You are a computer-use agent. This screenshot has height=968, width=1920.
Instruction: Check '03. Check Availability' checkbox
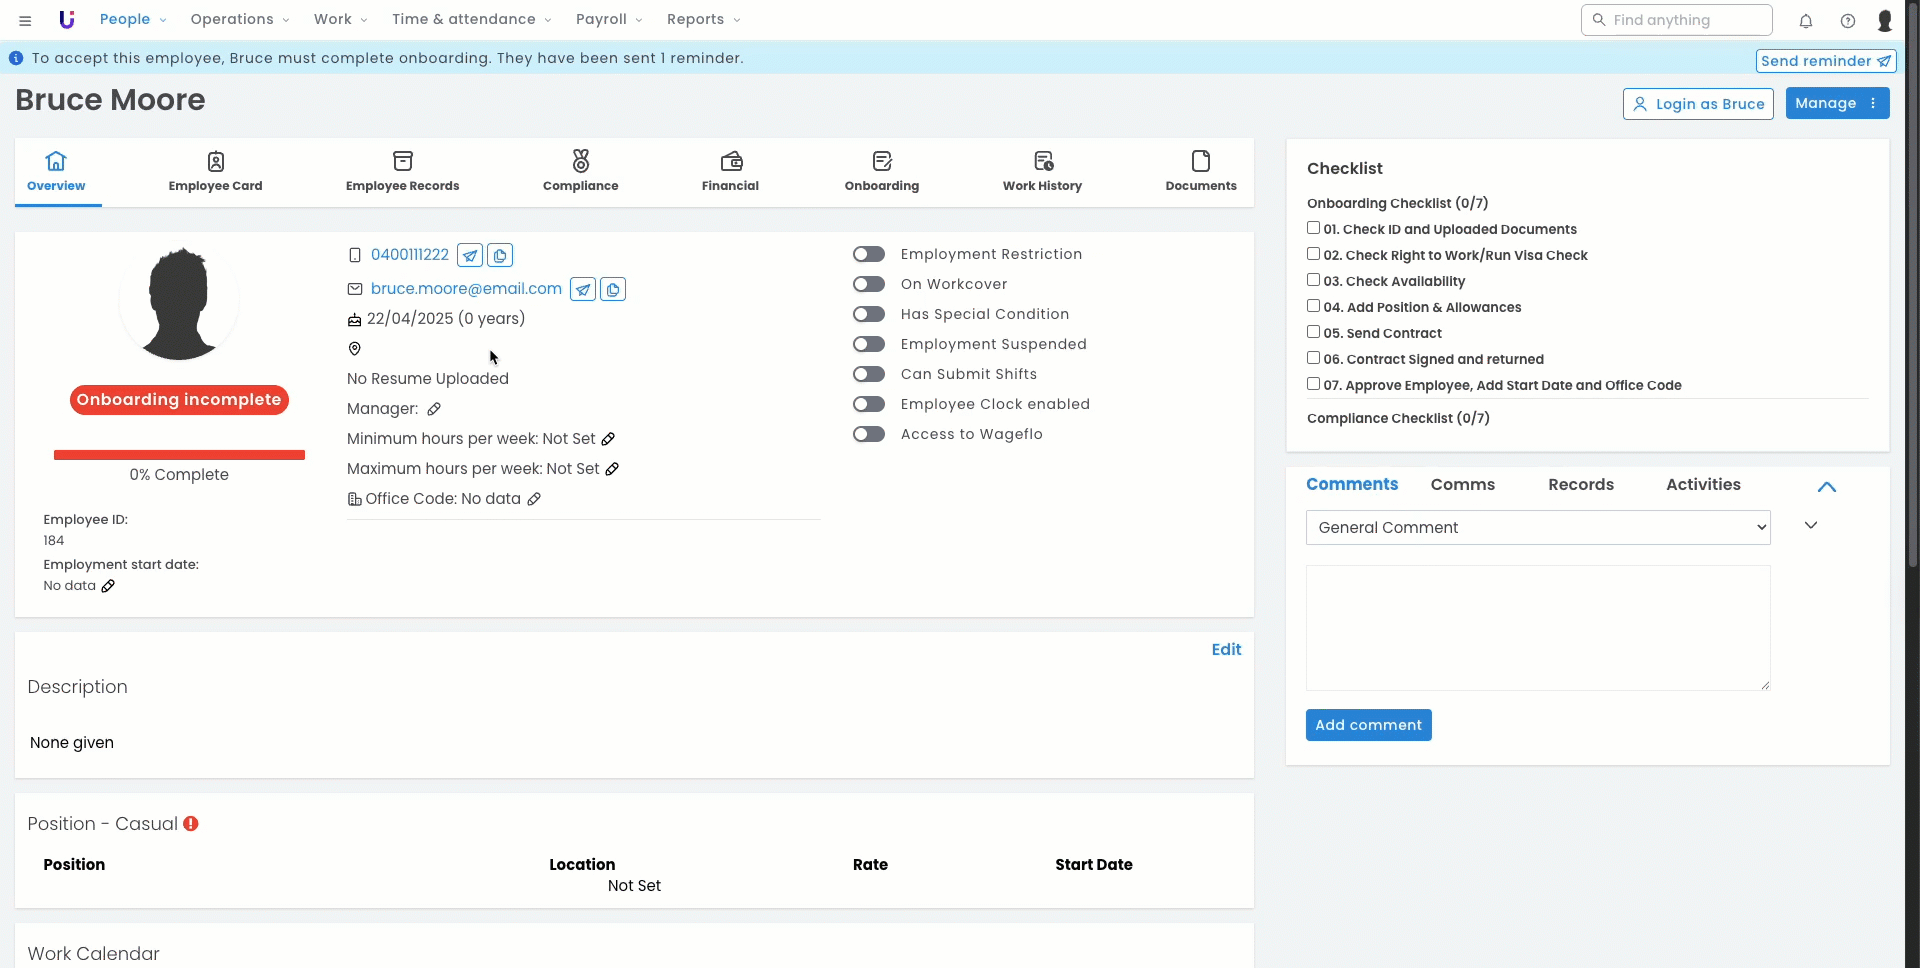pyautogui.click(x=1313, y=280)
